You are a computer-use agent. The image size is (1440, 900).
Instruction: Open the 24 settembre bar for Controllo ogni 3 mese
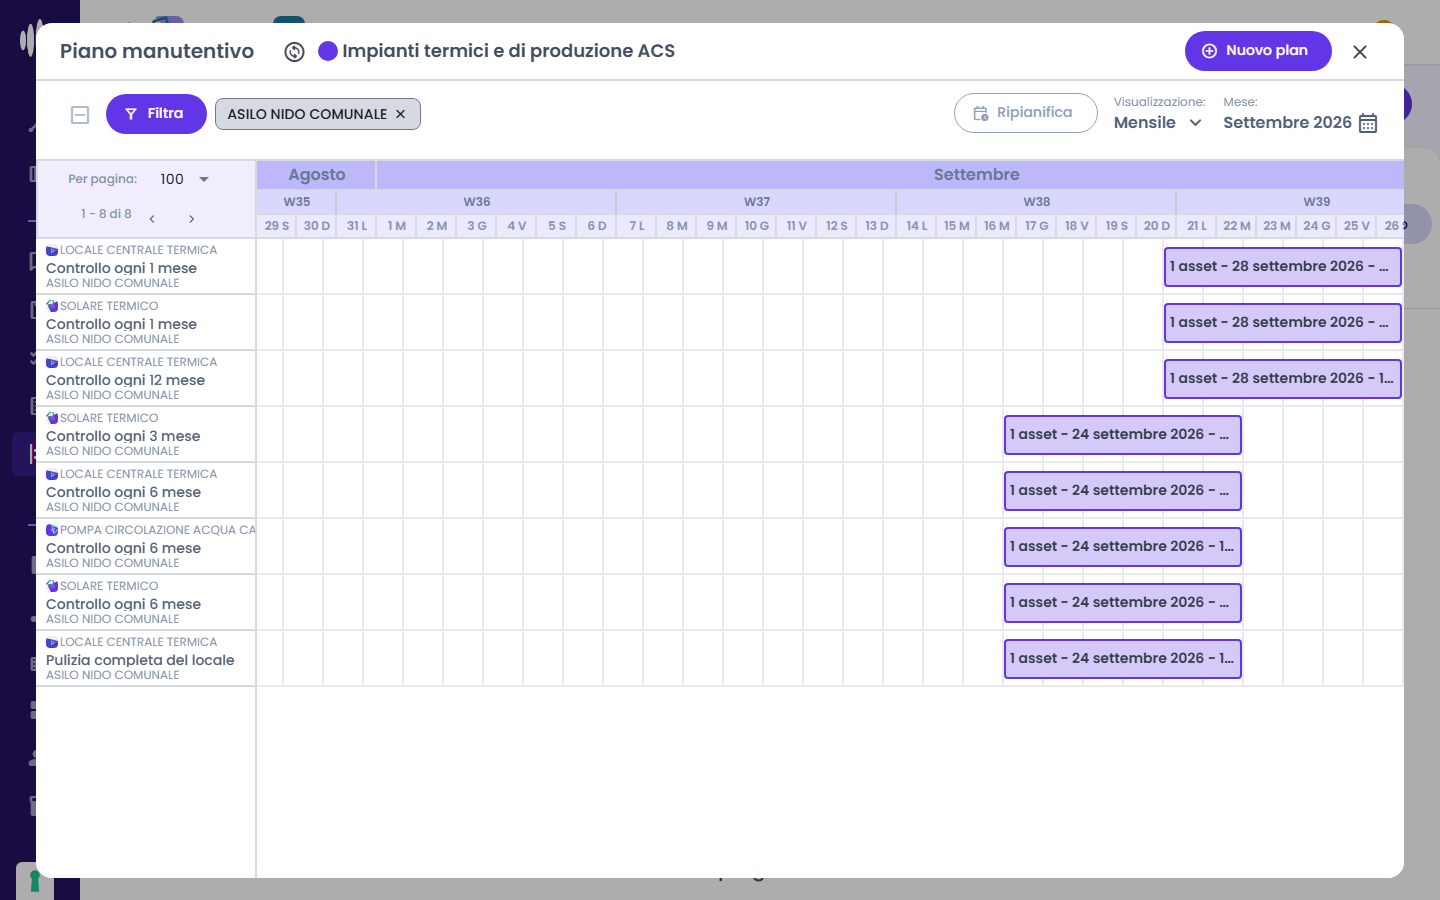pyautogui.click(x=1123, y=435)
